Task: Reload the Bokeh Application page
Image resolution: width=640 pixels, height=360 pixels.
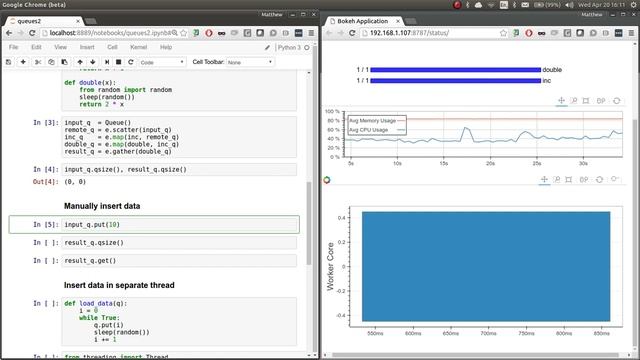Action: (x=352, y=33)
